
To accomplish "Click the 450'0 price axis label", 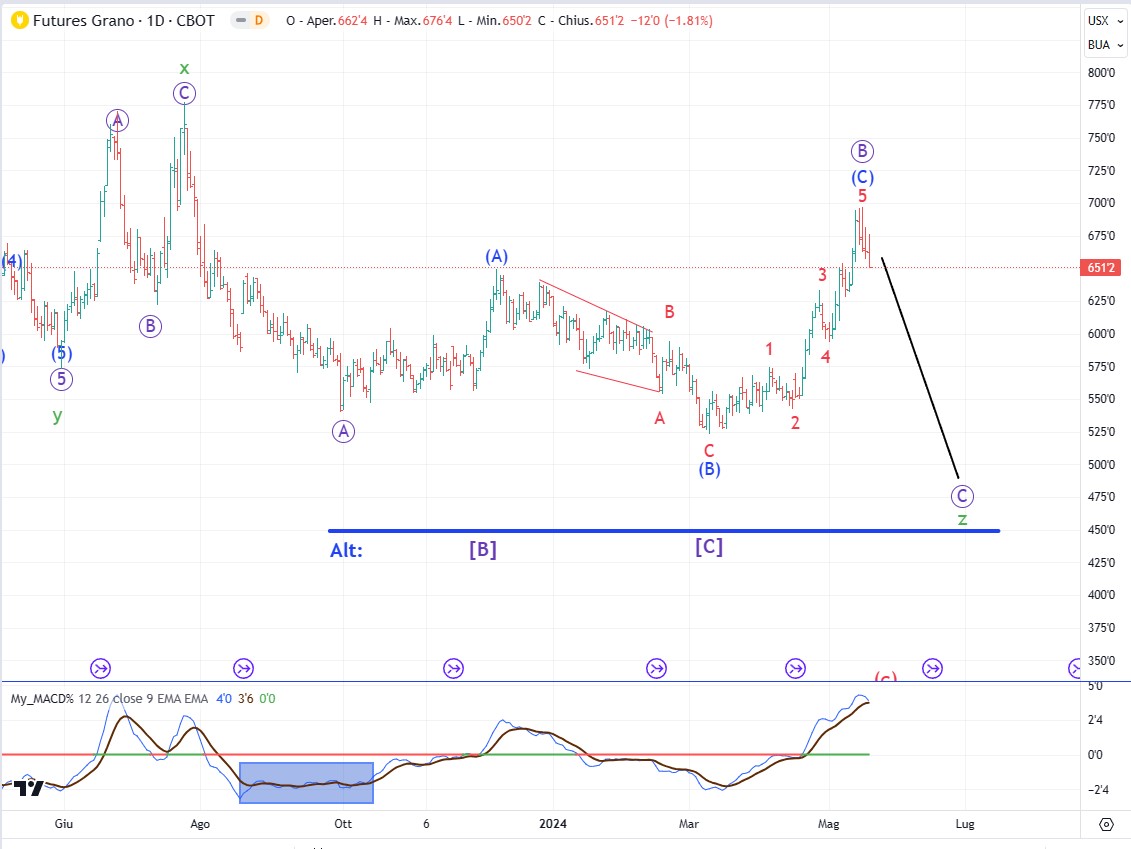I will pyautogui.click(x=1101, y=529).
